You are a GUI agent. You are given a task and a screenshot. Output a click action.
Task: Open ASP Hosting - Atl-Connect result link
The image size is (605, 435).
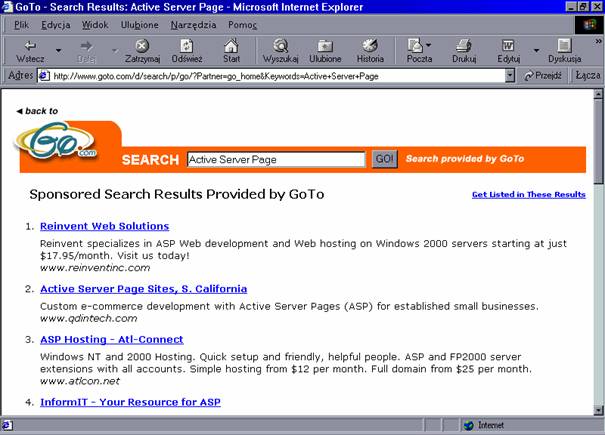coord(111,339)
